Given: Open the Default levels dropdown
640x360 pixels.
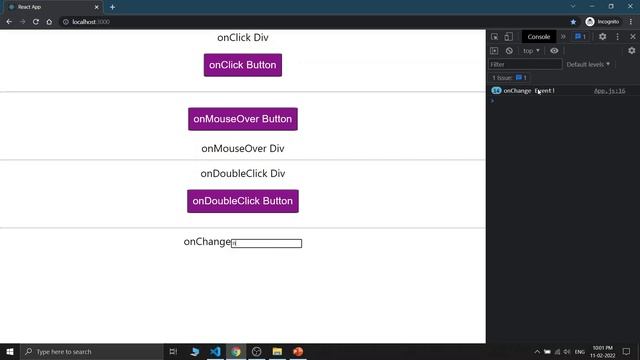Looking at the screenshot, I should [x=588, y=64].
